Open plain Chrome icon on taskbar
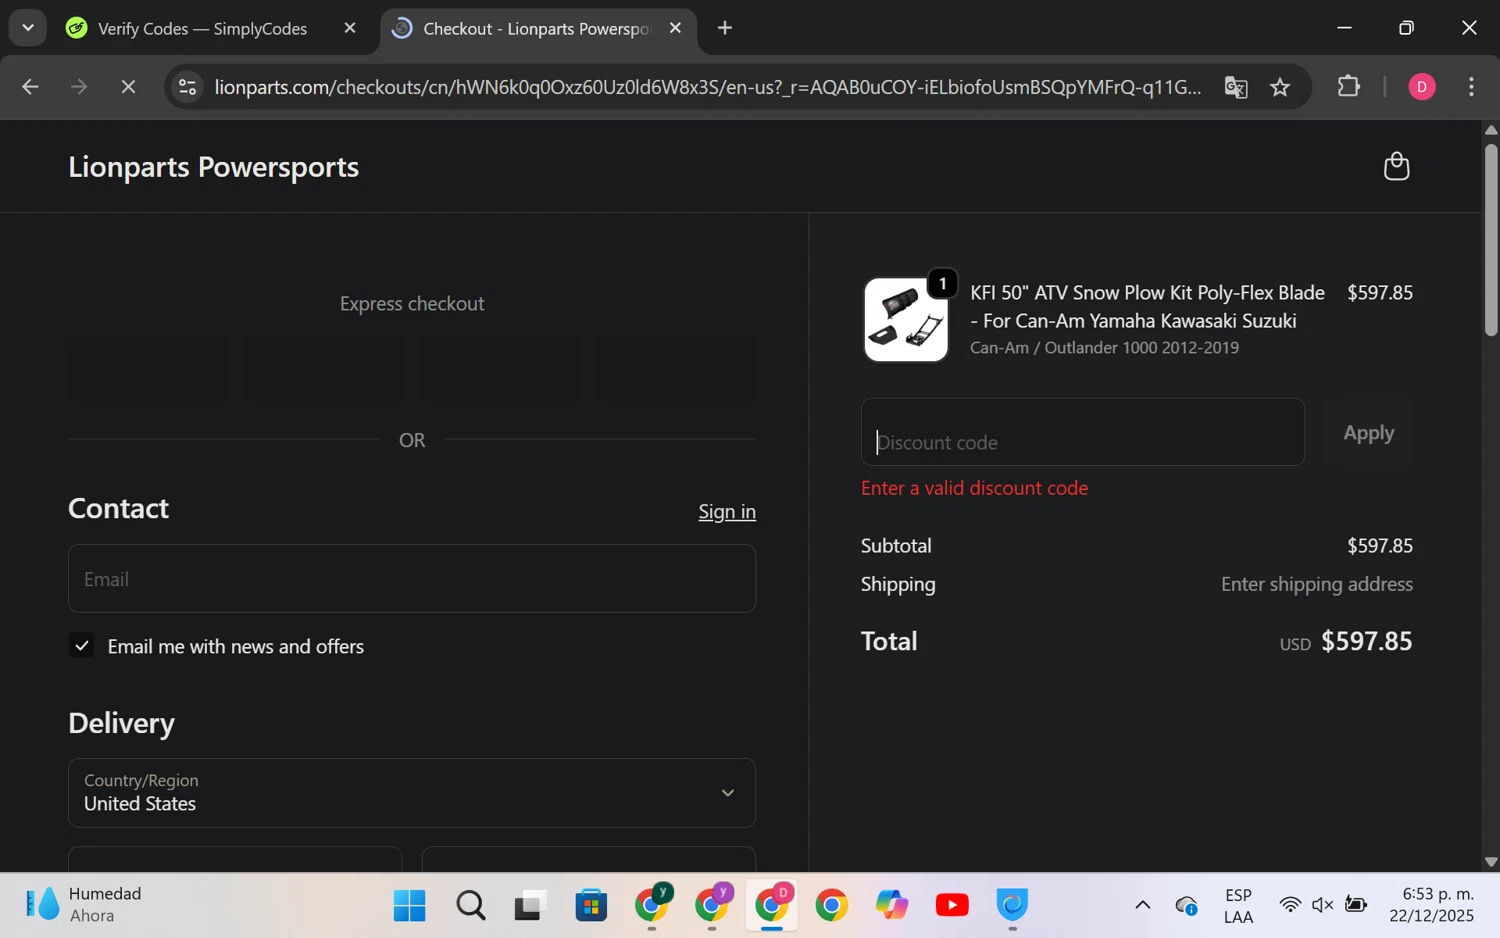The height and width of the screenshot is (938, 1500). pyautogui.click(x=831, y=905)
